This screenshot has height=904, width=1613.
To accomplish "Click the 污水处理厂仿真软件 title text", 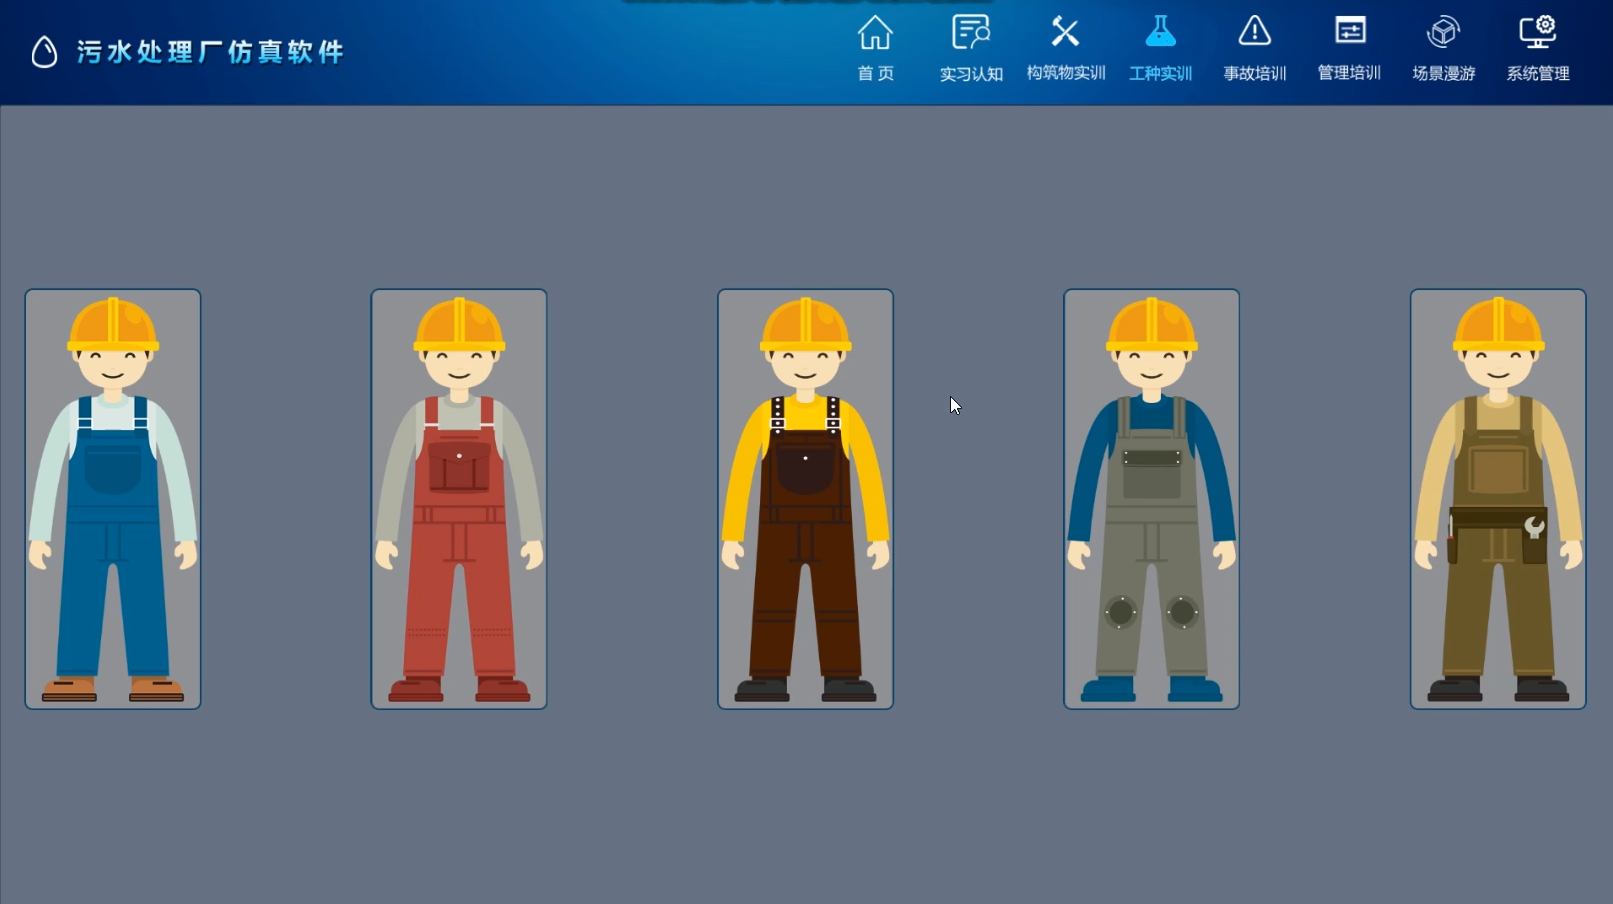I will (210, 52).
